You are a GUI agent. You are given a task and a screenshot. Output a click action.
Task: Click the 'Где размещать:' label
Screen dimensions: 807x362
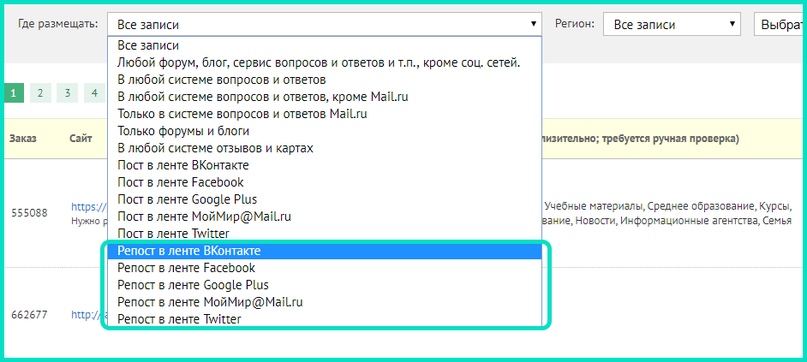click(58, 24)
